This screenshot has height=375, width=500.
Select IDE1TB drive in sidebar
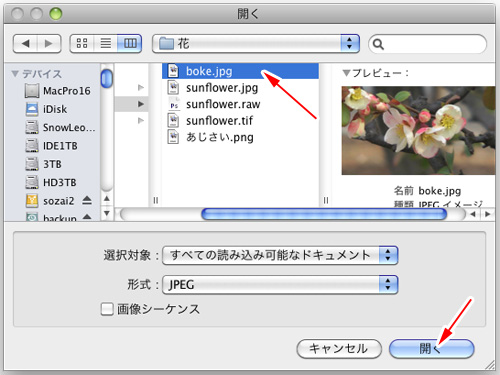(x=51, y=146)
